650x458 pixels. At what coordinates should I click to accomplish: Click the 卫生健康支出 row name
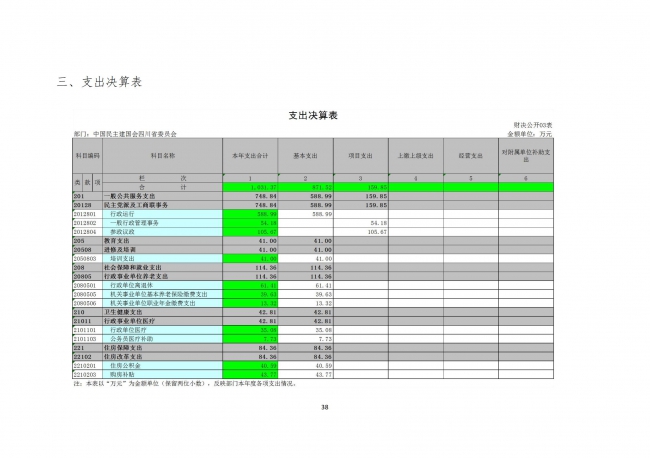[117, 311]
